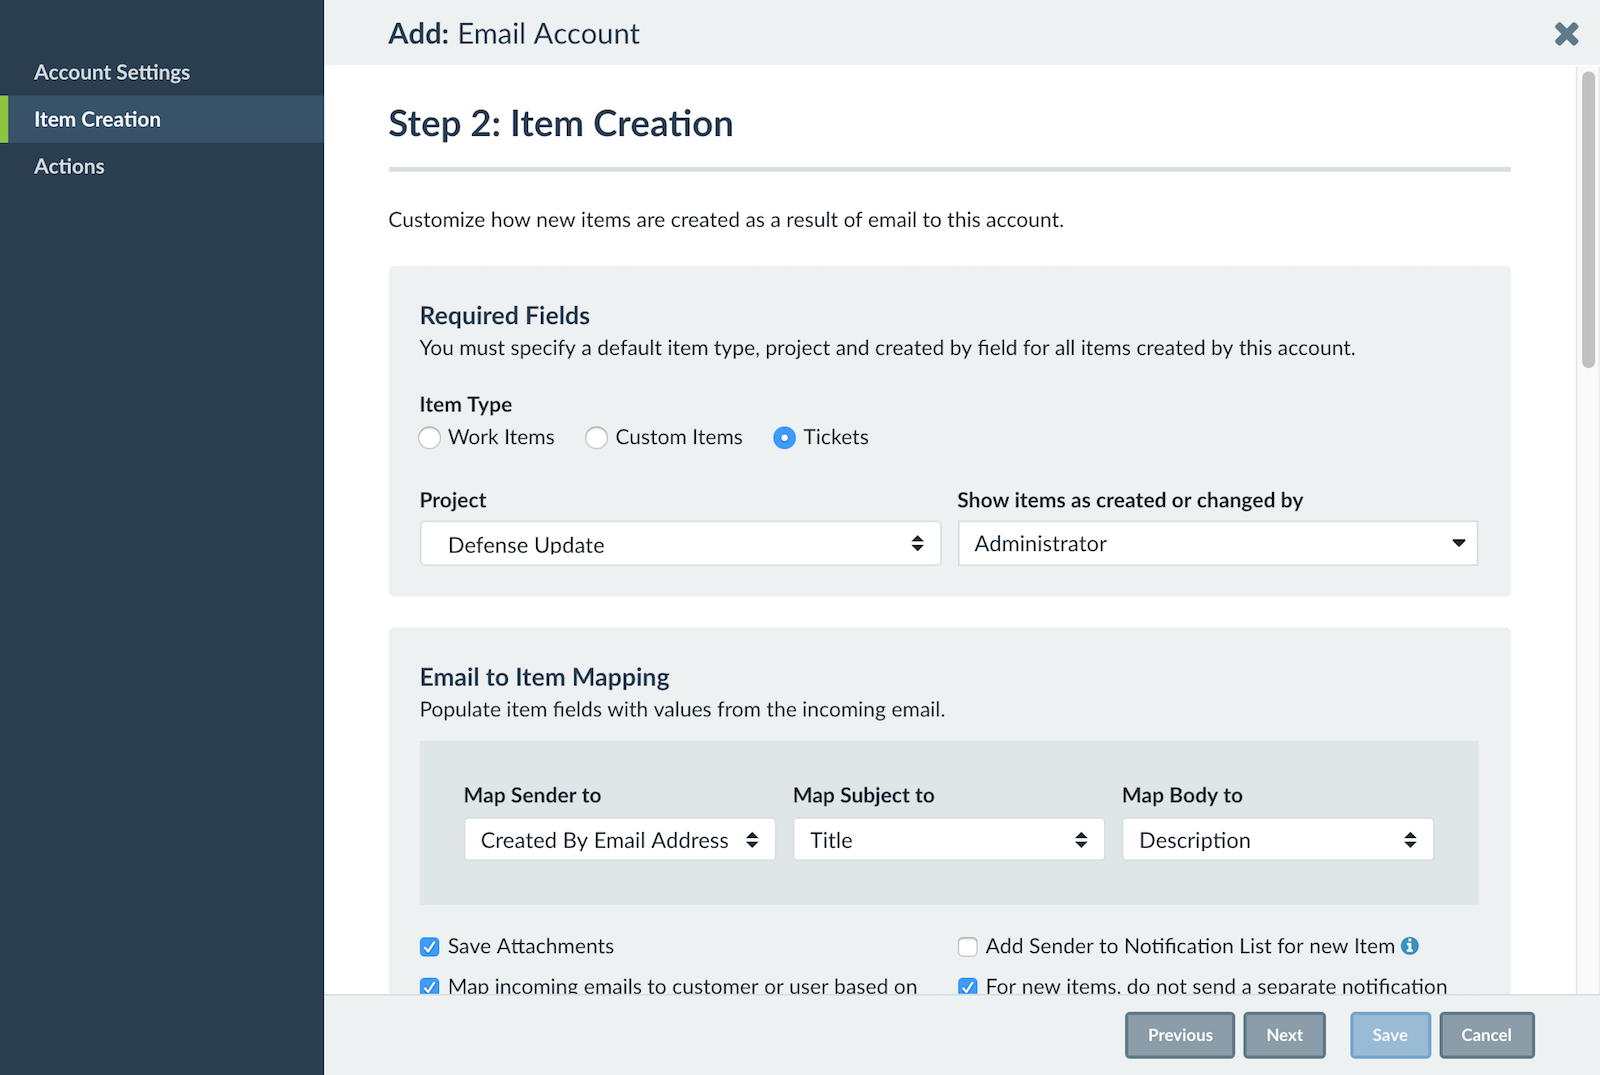Uncheck the Save Attachments checkbox
The width and height of the screenshot is (1600, 1075).
click(430, 947)
